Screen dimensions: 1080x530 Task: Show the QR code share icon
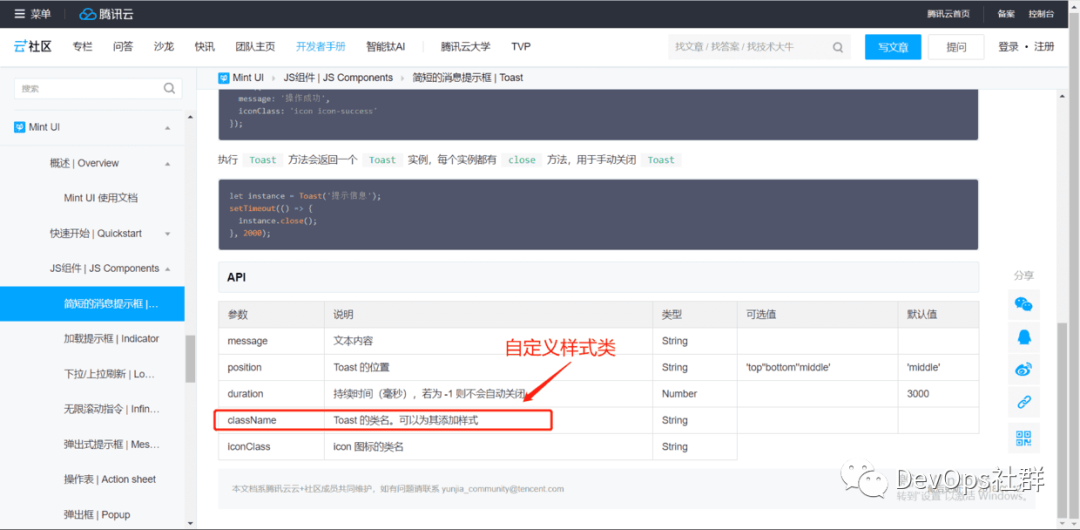[x=1024, y=437]
